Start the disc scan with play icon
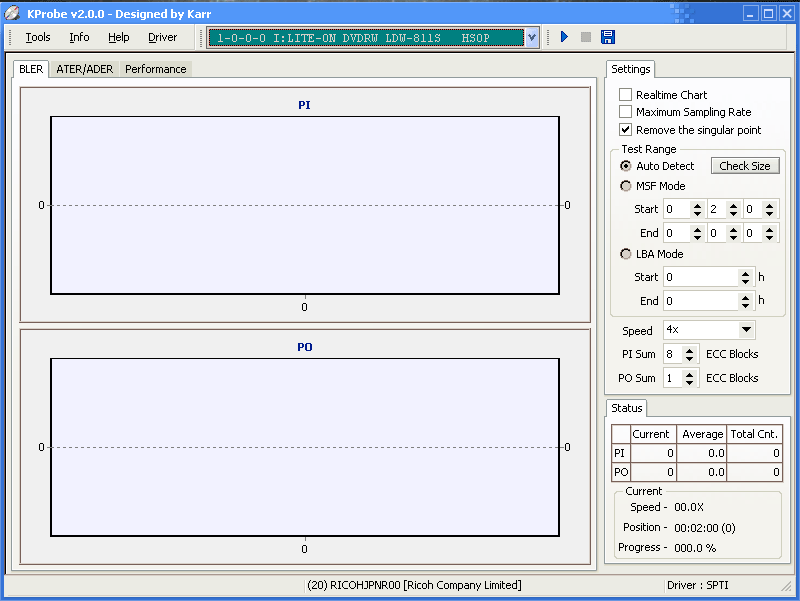Image resolution: width=800 pixels, height=601 pixels. pos(564,37)
